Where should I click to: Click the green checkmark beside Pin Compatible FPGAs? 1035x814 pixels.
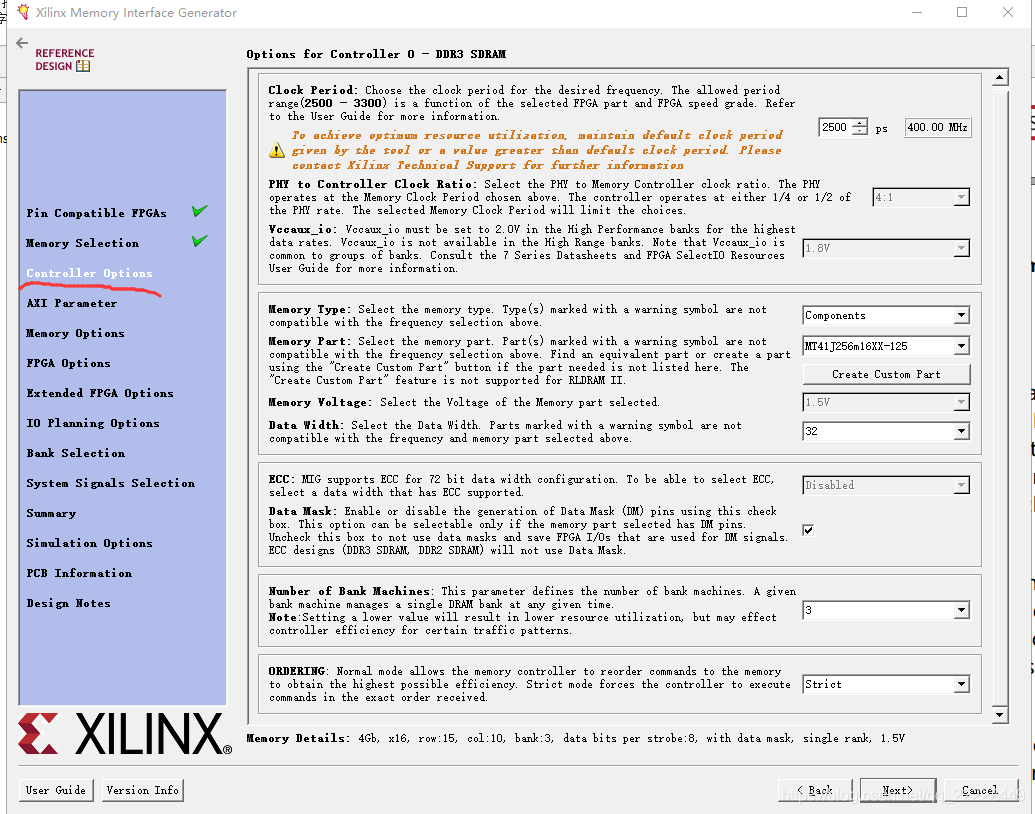[199, 211]
